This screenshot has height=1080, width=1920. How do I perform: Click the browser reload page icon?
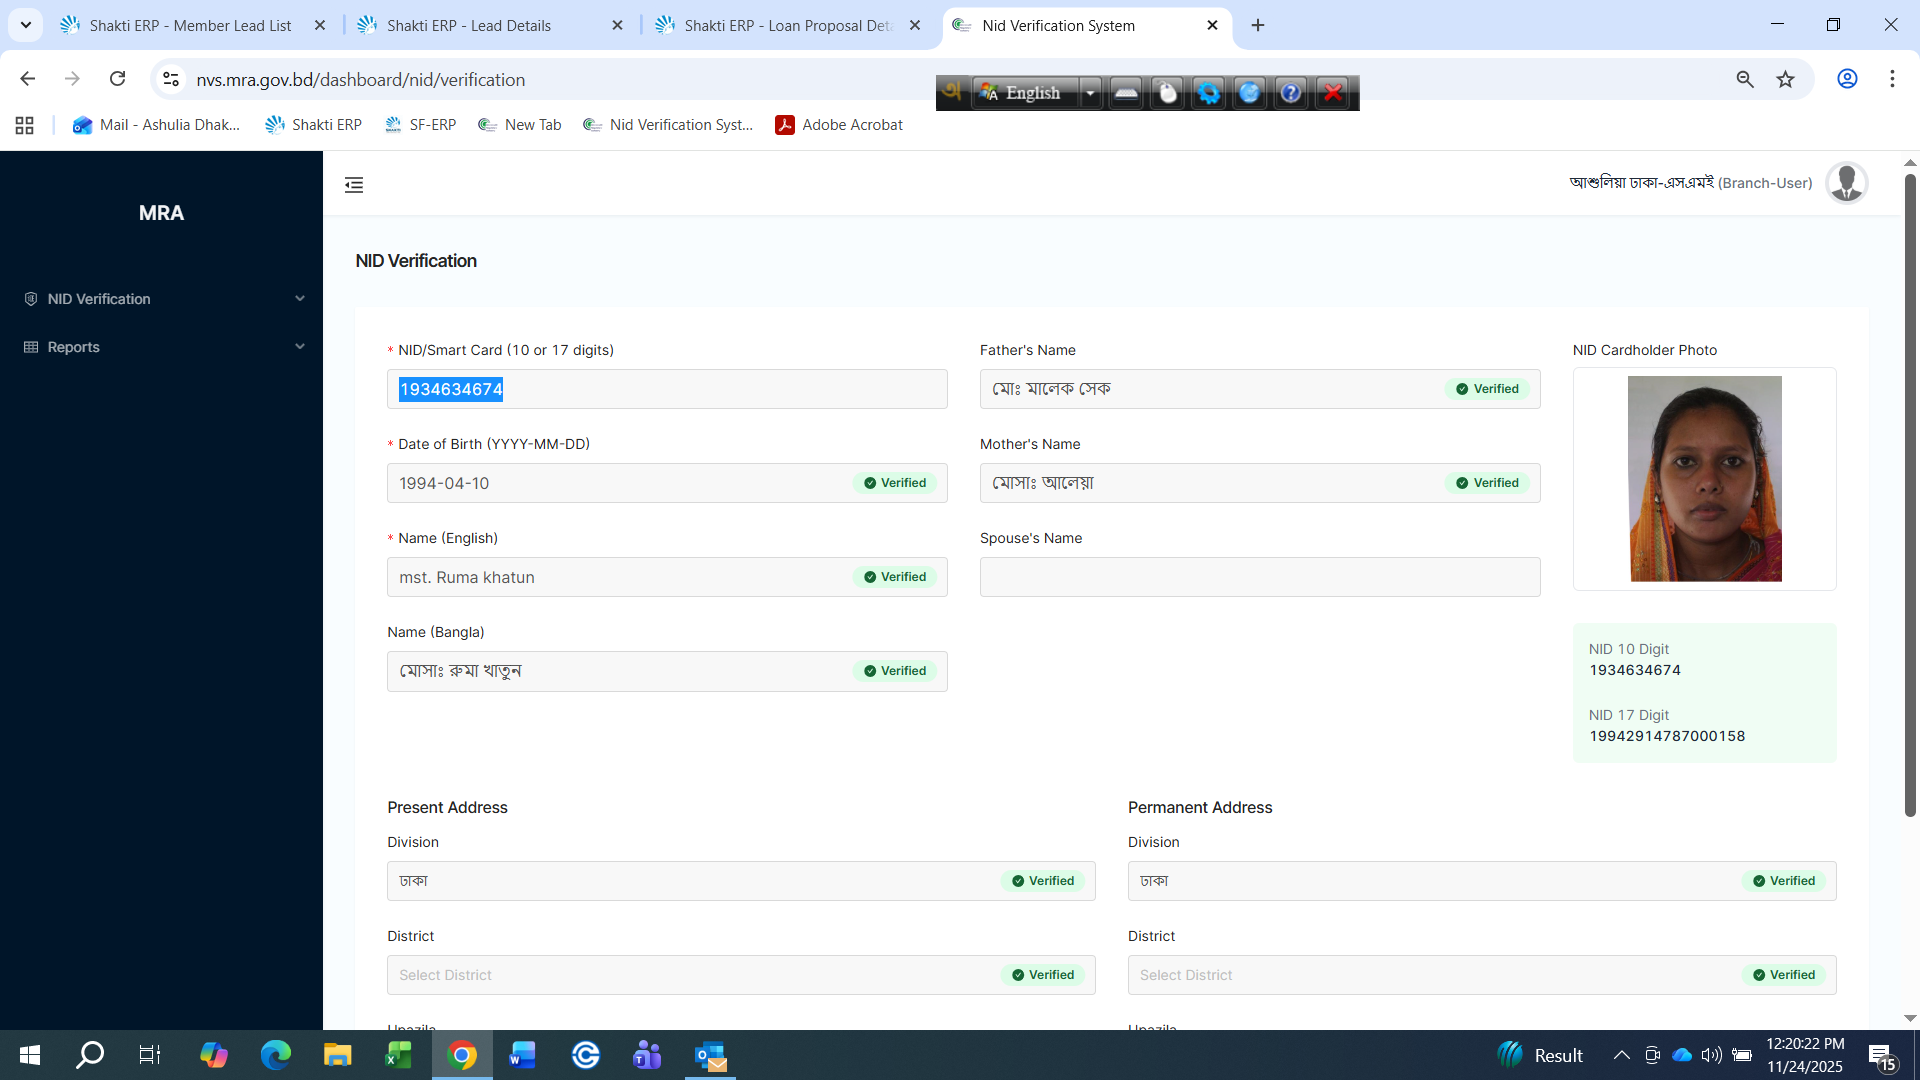point(118,79)
